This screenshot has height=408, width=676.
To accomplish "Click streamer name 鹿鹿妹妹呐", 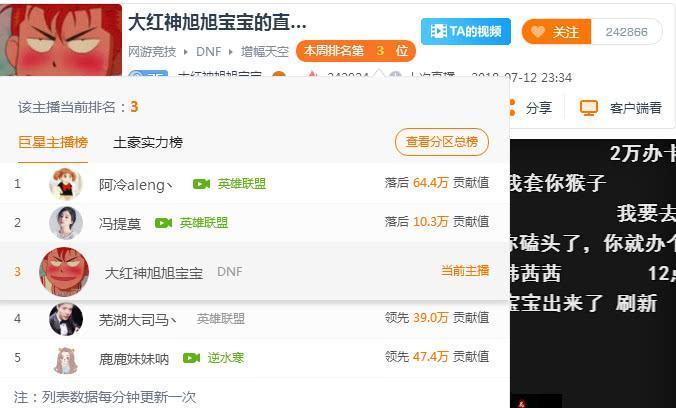I will (134, 359).
